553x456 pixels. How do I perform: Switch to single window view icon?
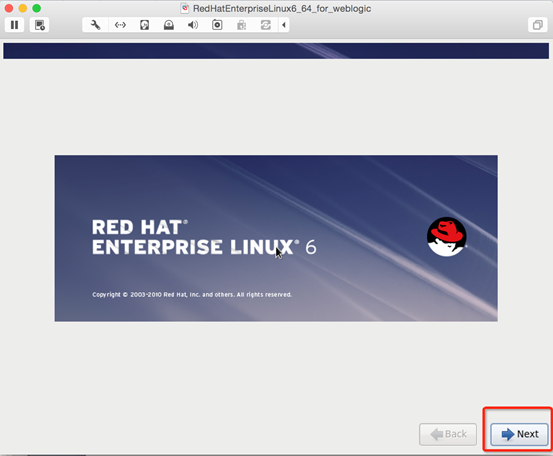pyautogui.click(x=537, y=25)
